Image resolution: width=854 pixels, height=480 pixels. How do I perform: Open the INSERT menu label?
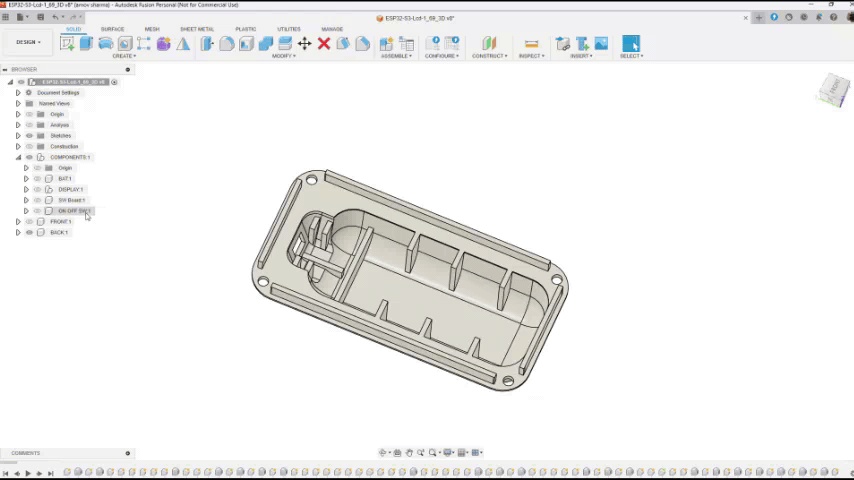(x=581, y=56)
